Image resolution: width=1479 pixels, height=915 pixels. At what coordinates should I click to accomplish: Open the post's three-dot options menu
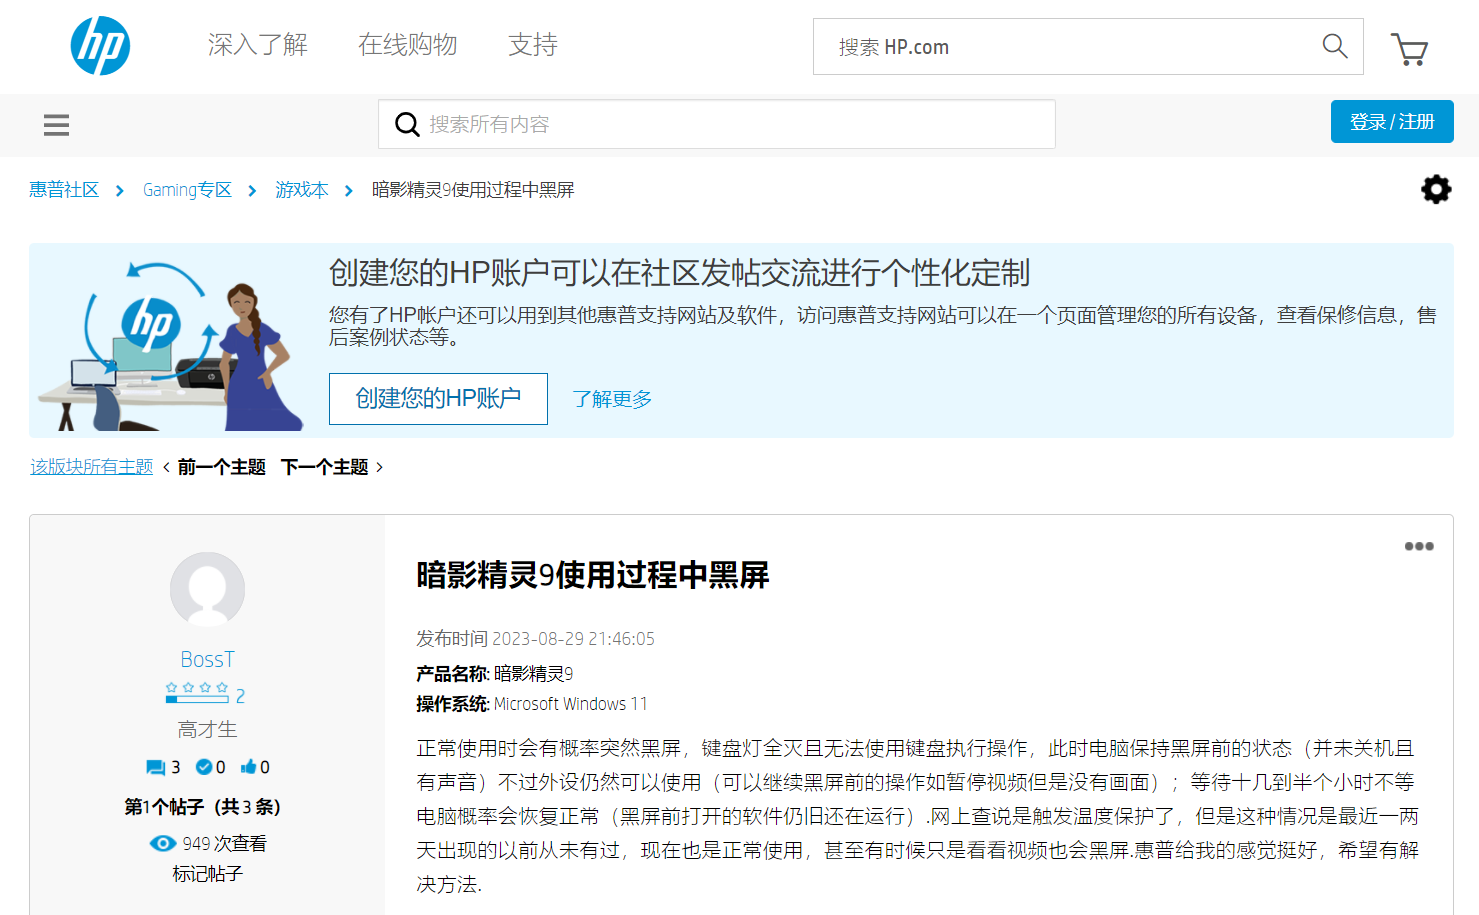click(1419, 546)
